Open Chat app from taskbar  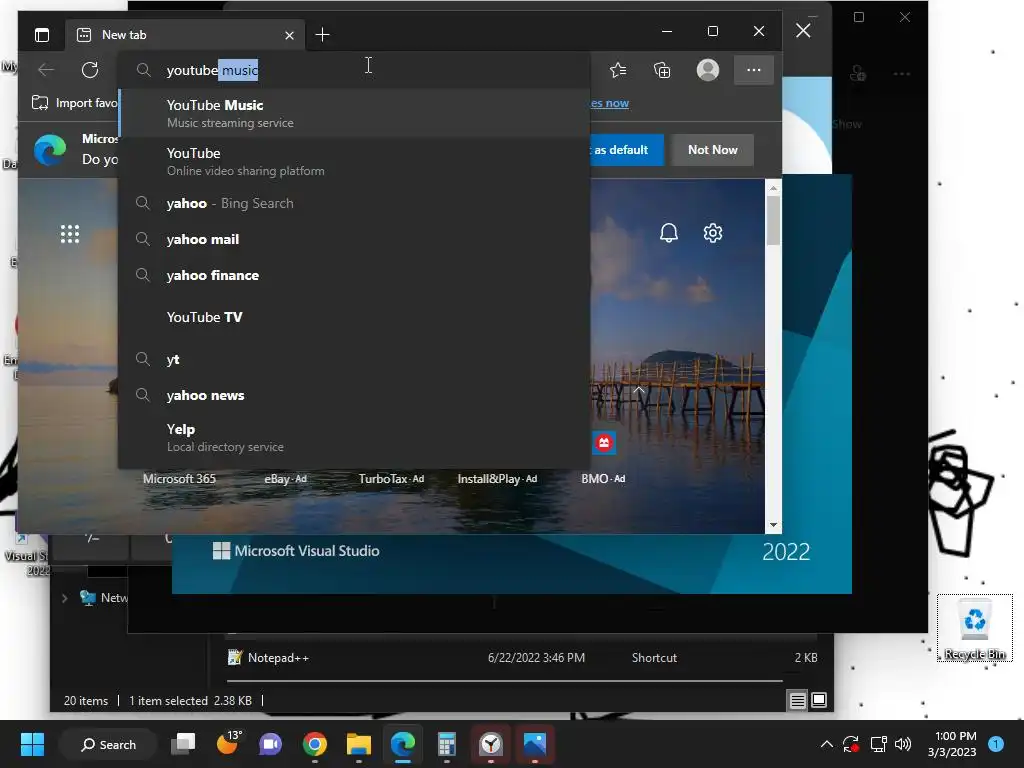pyautogui.click(x=270, y=744)
